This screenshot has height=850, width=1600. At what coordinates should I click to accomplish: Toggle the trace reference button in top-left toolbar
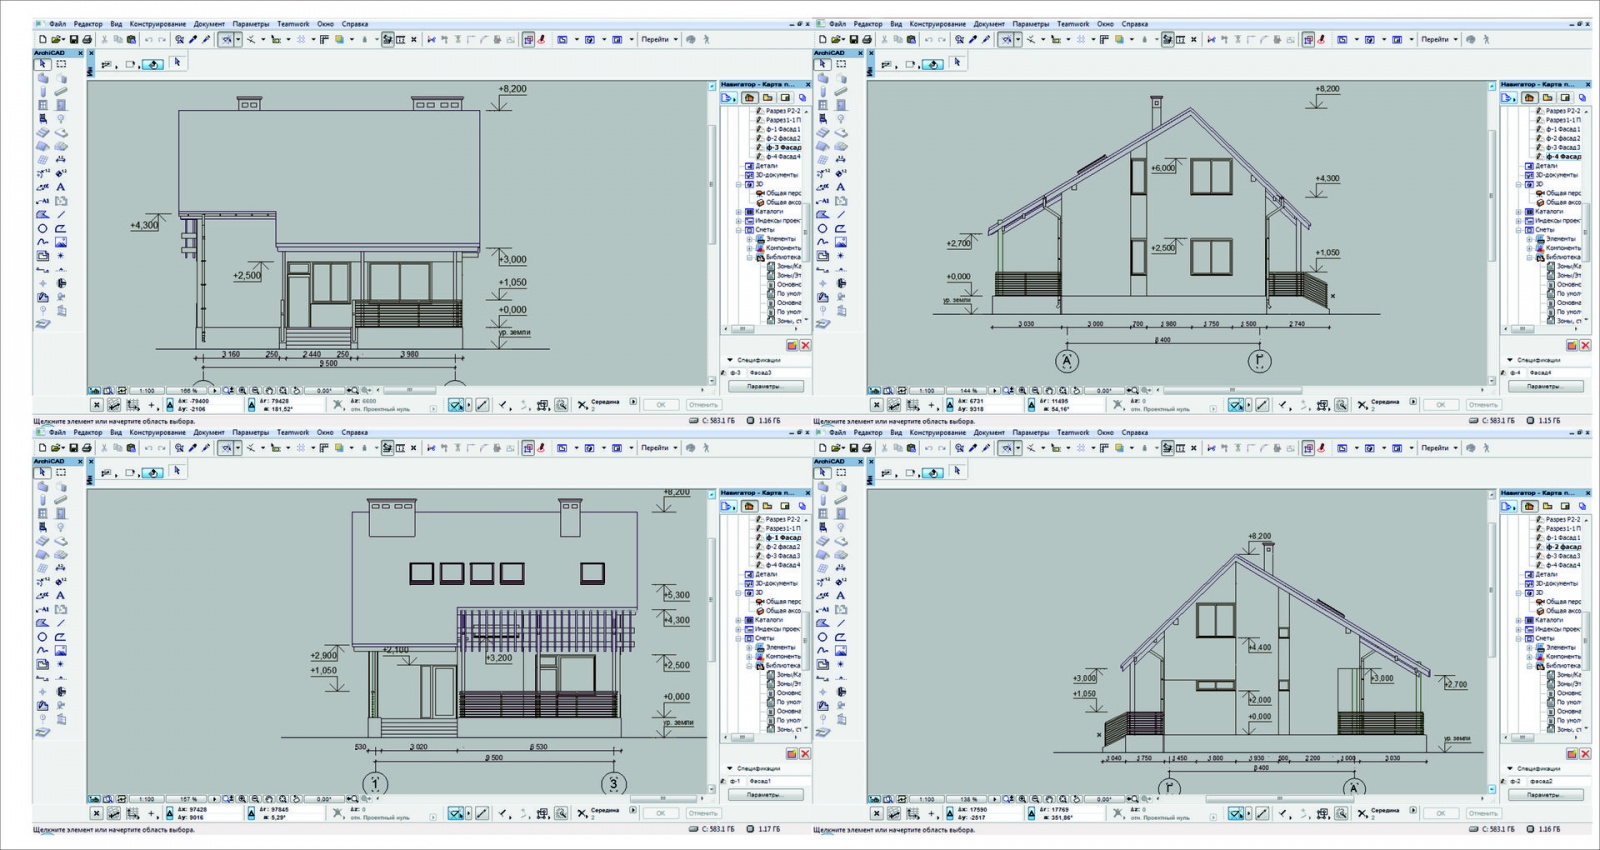(x=528, y=40)
